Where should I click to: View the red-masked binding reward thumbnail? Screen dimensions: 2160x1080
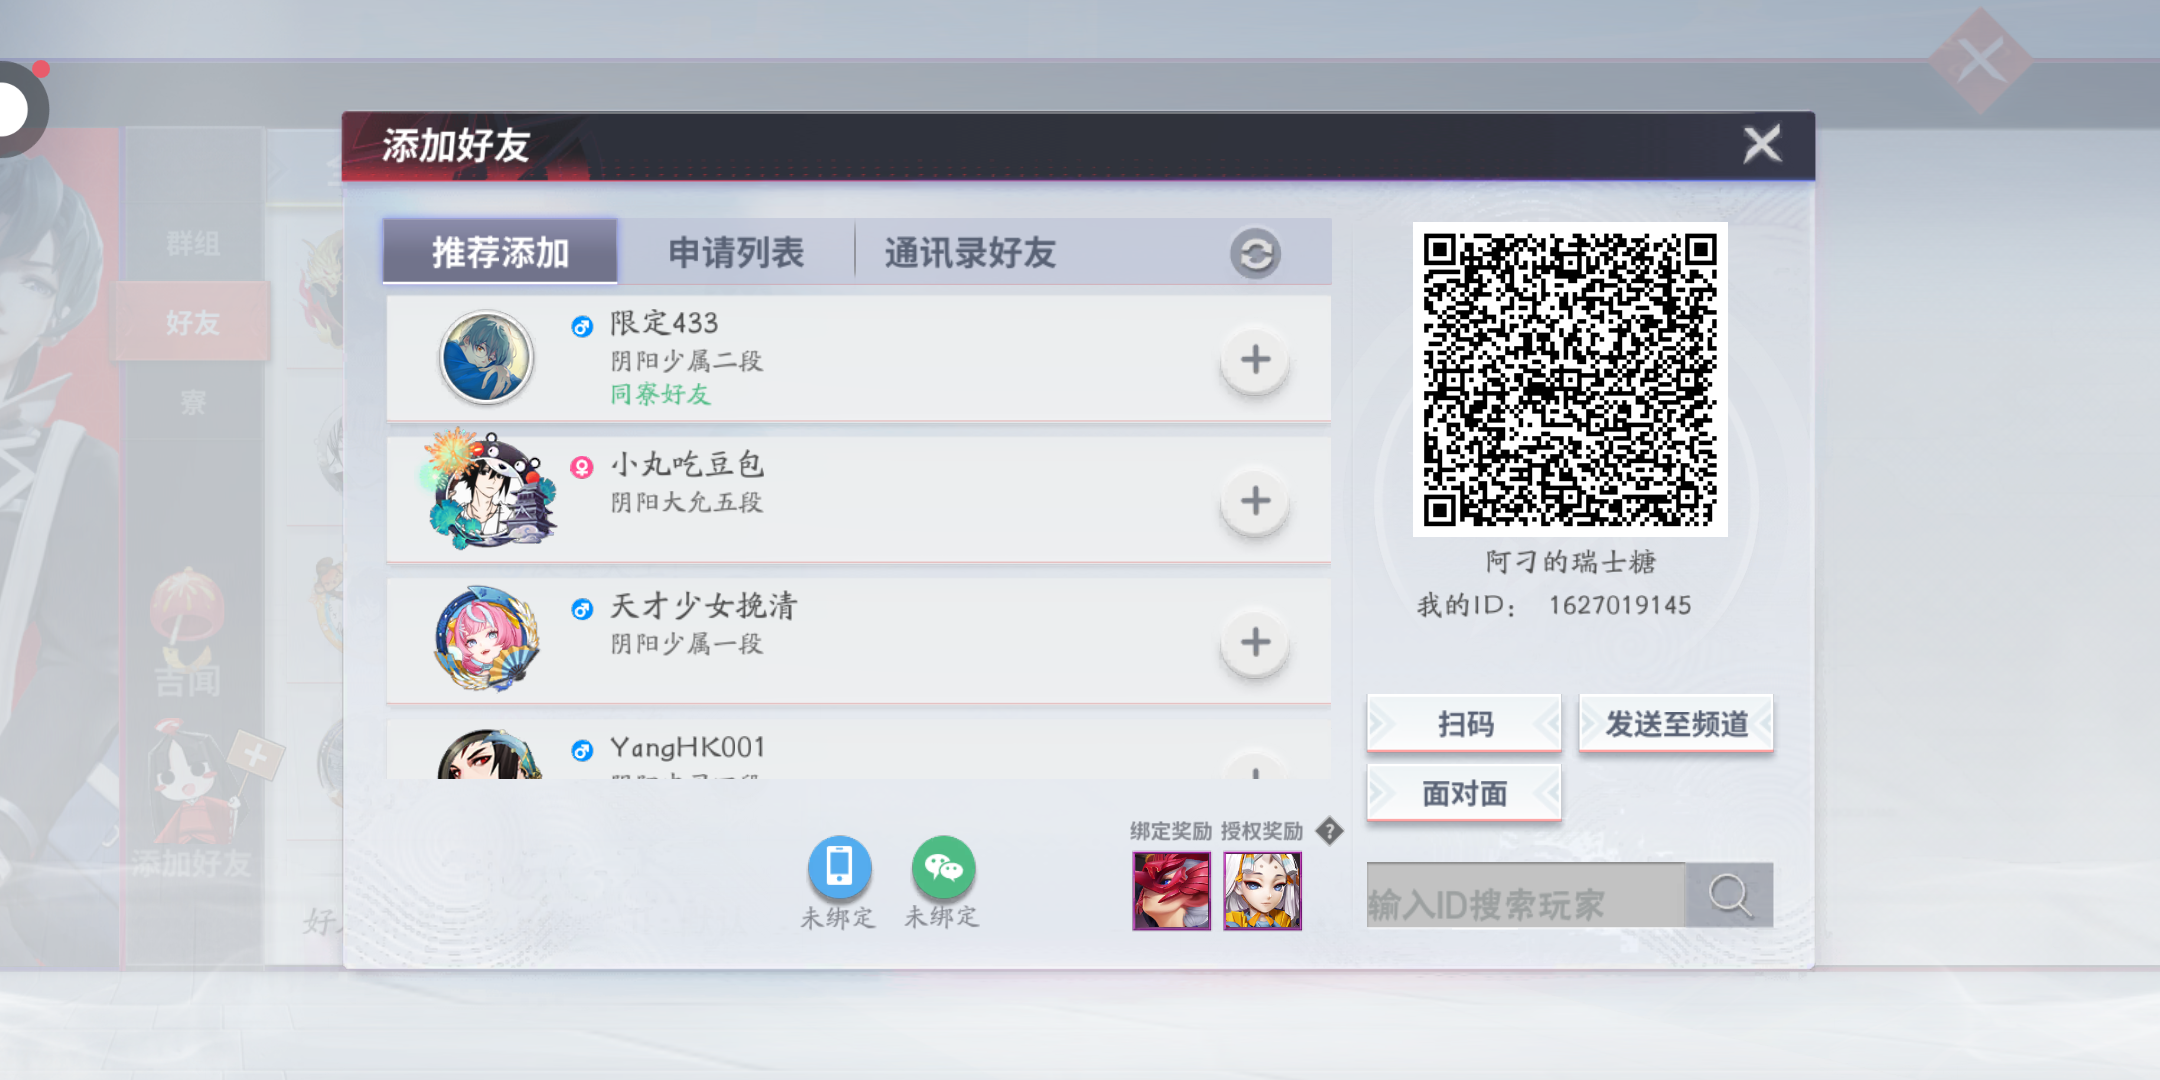tap(1171, 891)
